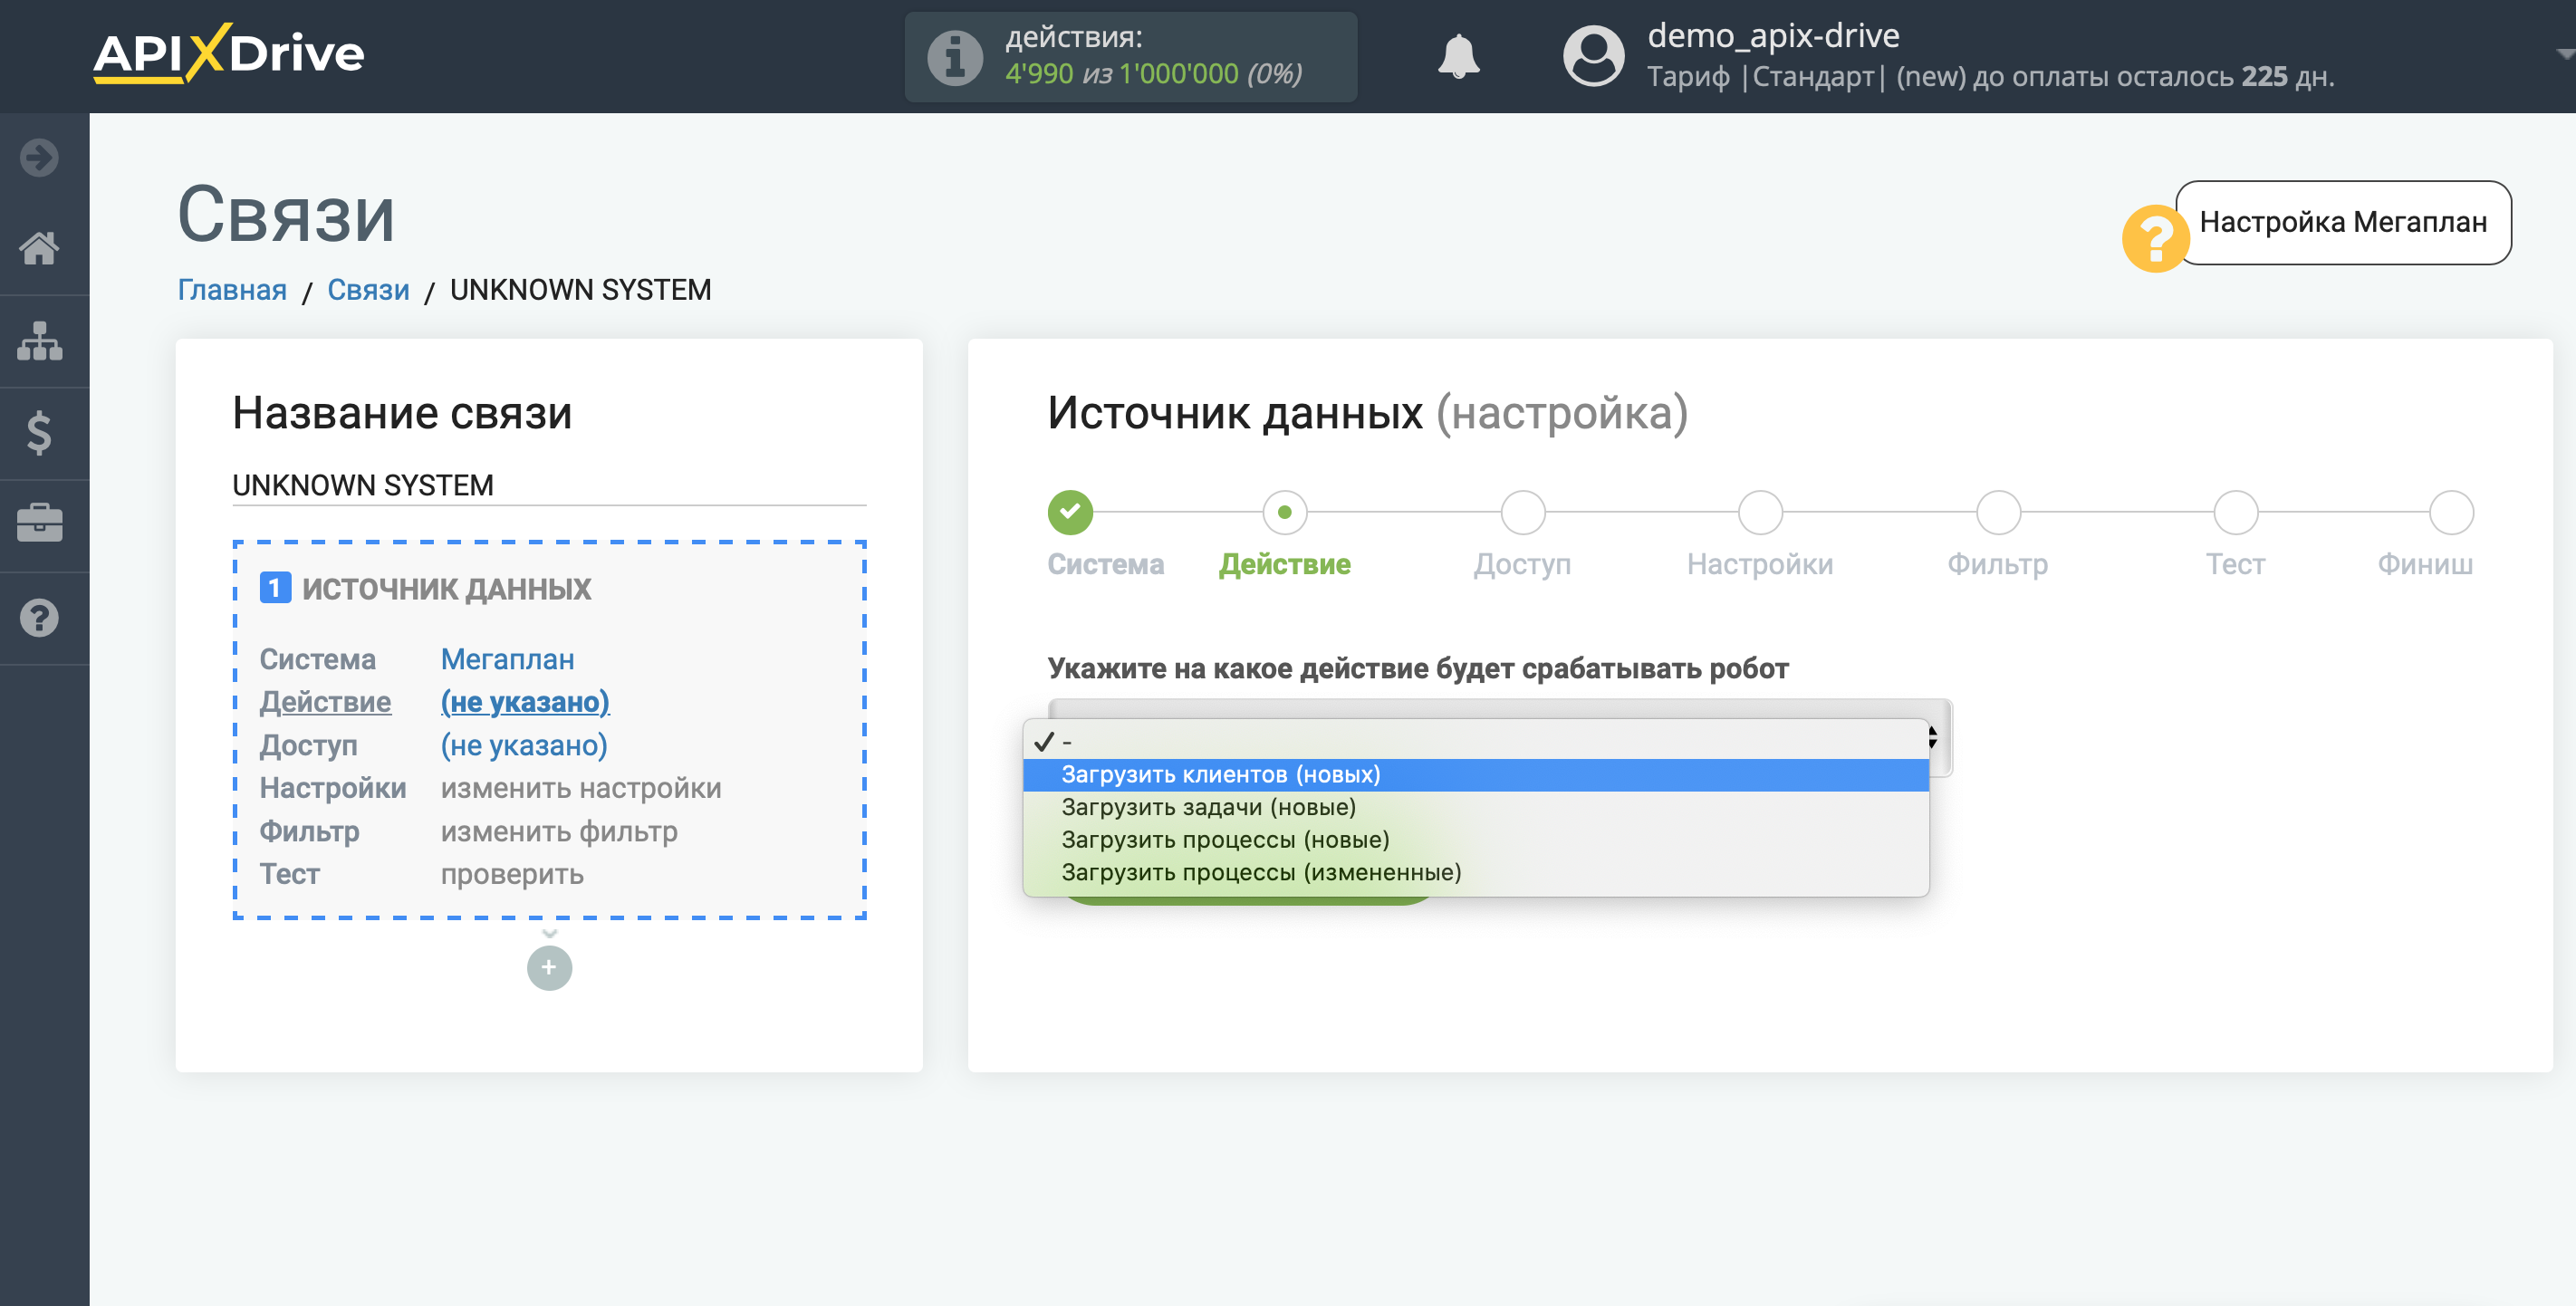Expand the sidebar with arrow icon
Screen dimensions: 2576x1306
[x=40, y=157]
